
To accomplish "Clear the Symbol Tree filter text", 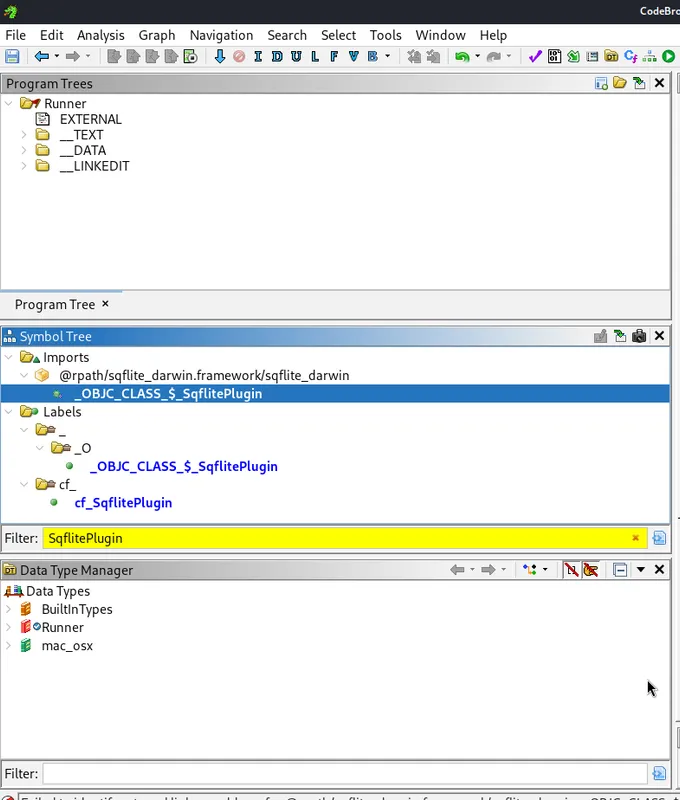I will (636, 538).
